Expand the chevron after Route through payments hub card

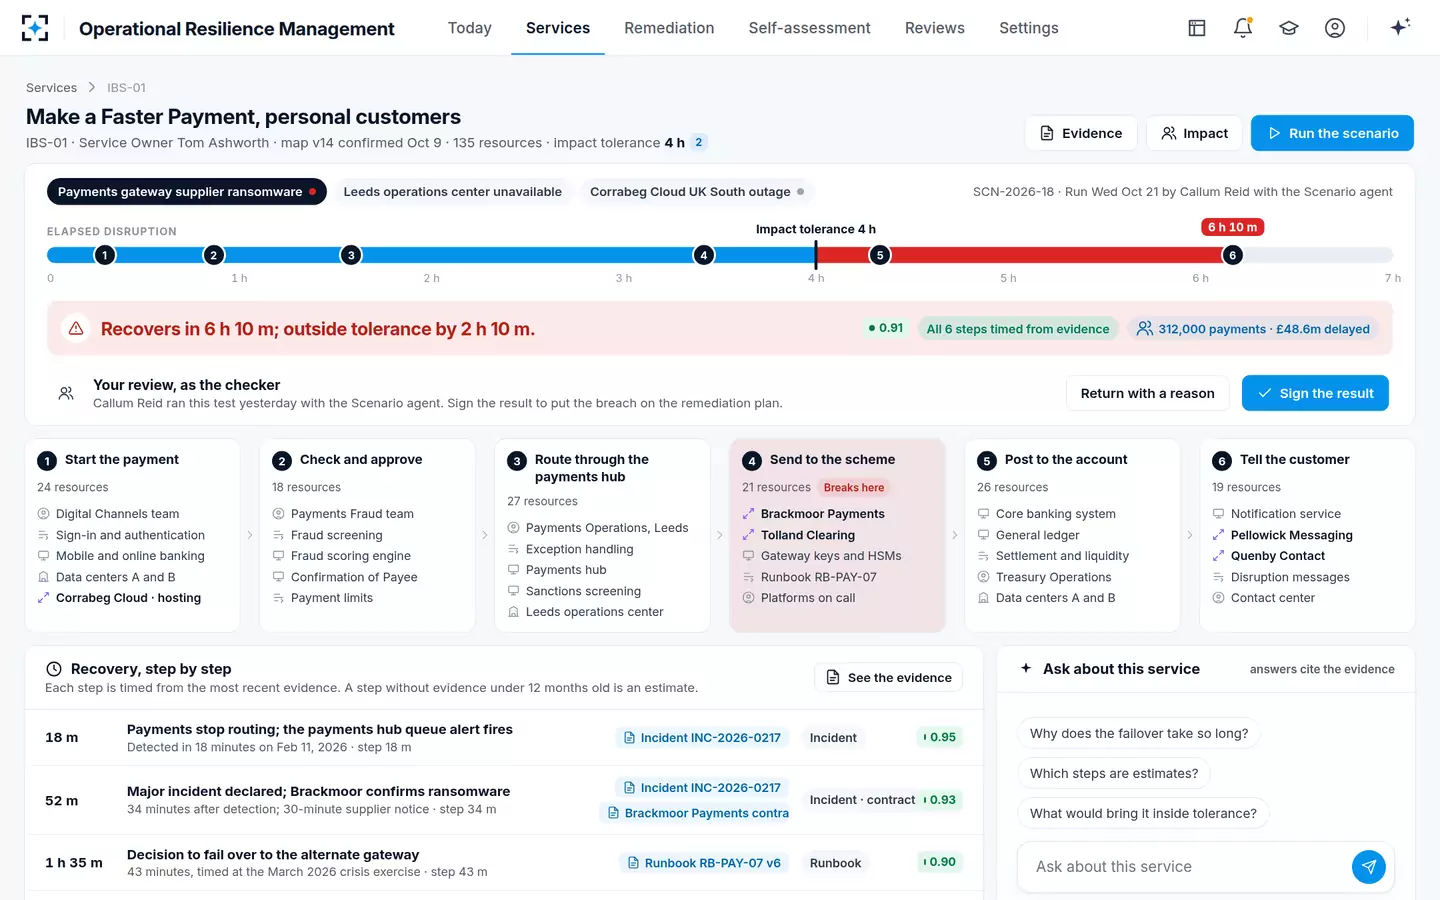click(x=720, y=535)
